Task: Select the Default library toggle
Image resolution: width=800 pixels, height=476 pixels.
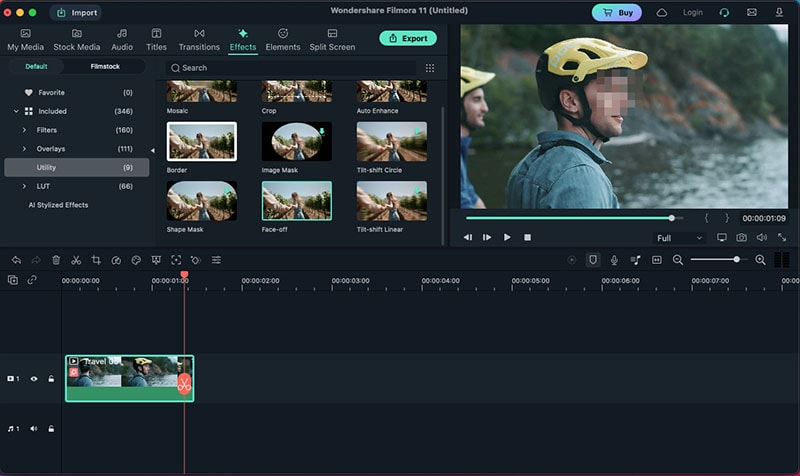Action: pyautogui.click(x=36, y=66)
